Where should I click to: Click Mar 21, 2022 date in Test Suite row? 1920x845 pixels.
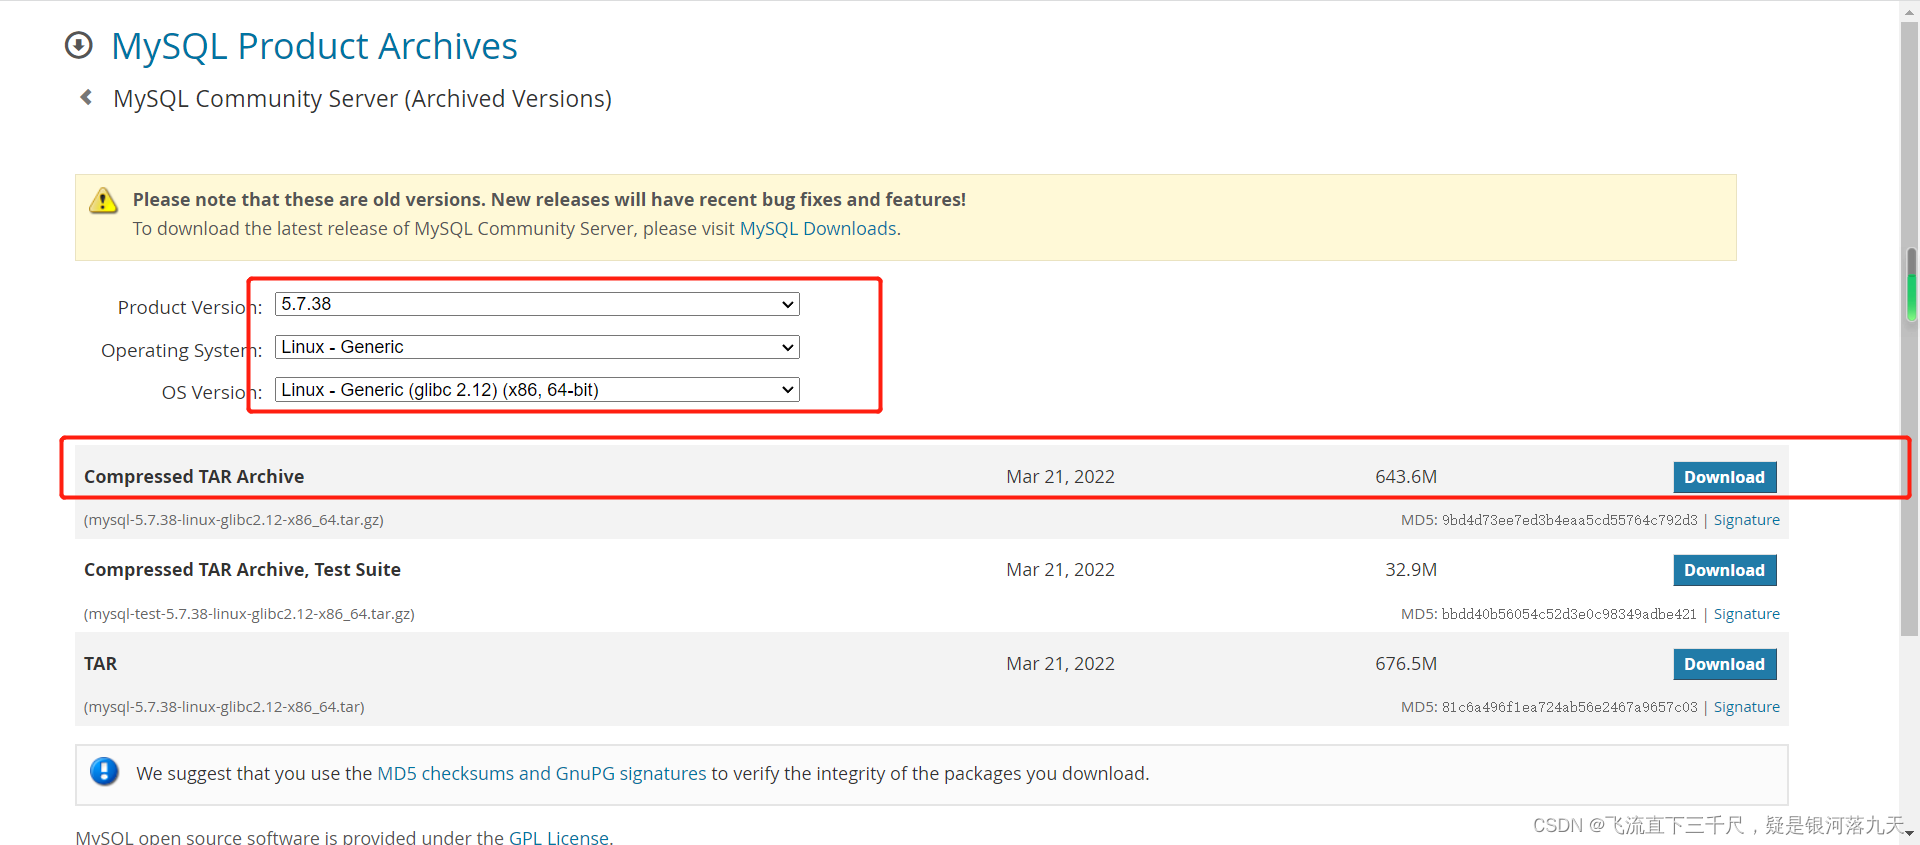pyautogui.click(x=1060, y=570)
